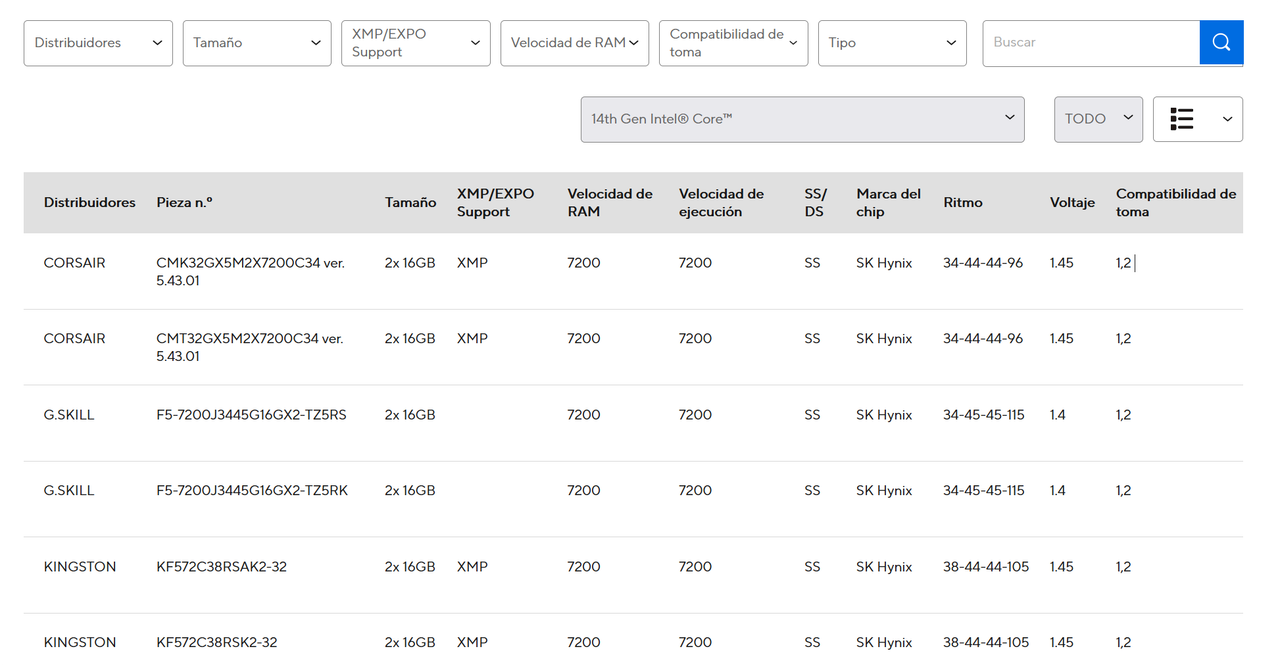
Task: Click socket value 1,2 in the CMK32GX5M2X7200C34 row
Action: point(1124,263)
